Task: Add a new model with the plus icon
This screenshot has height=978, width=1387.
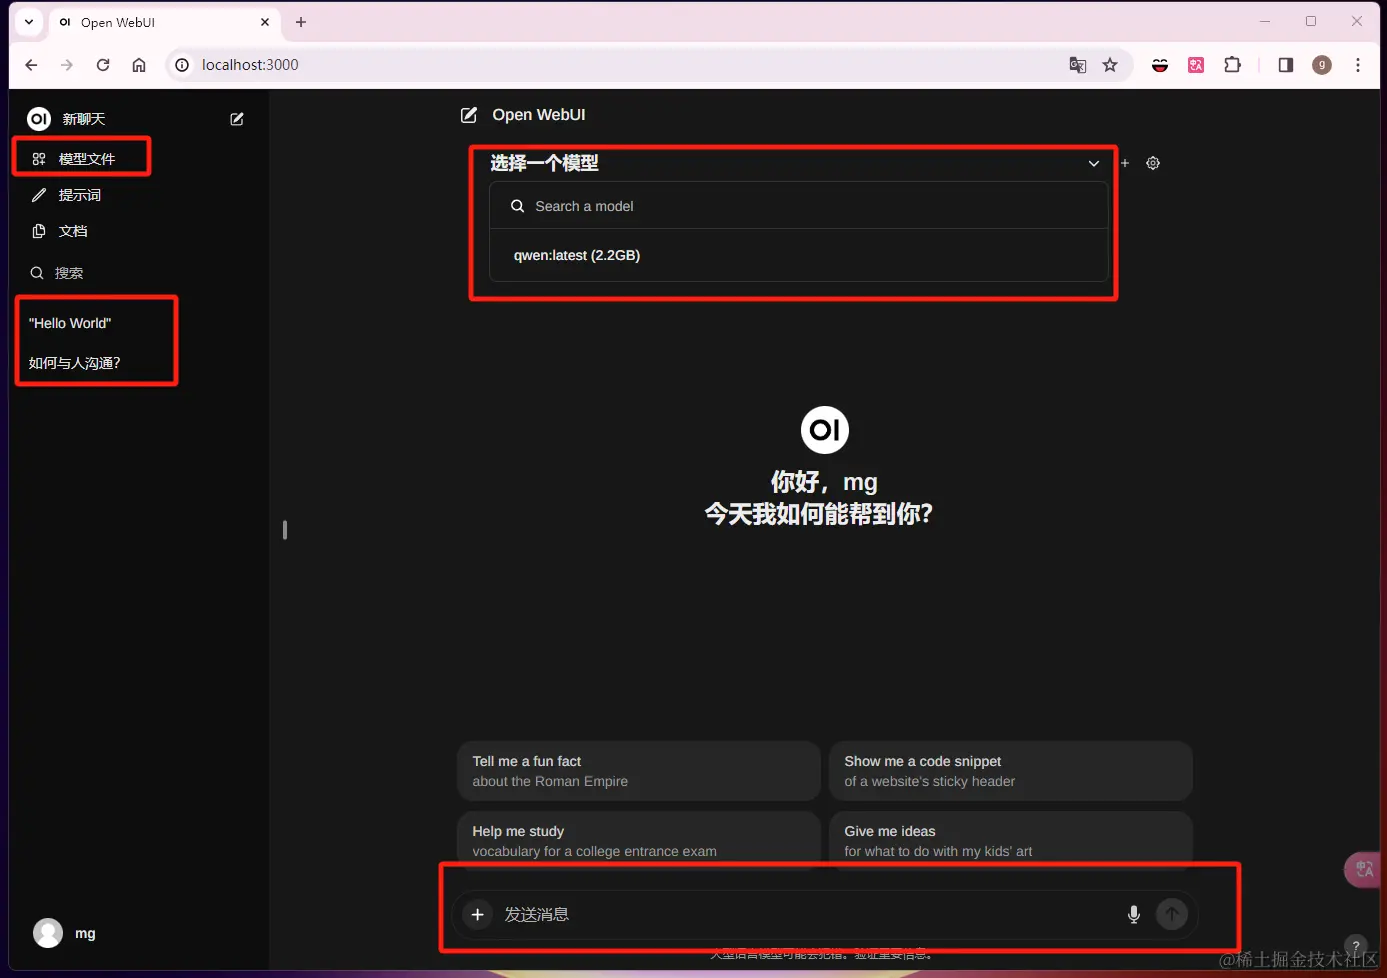Action: tap(1124, 163)
